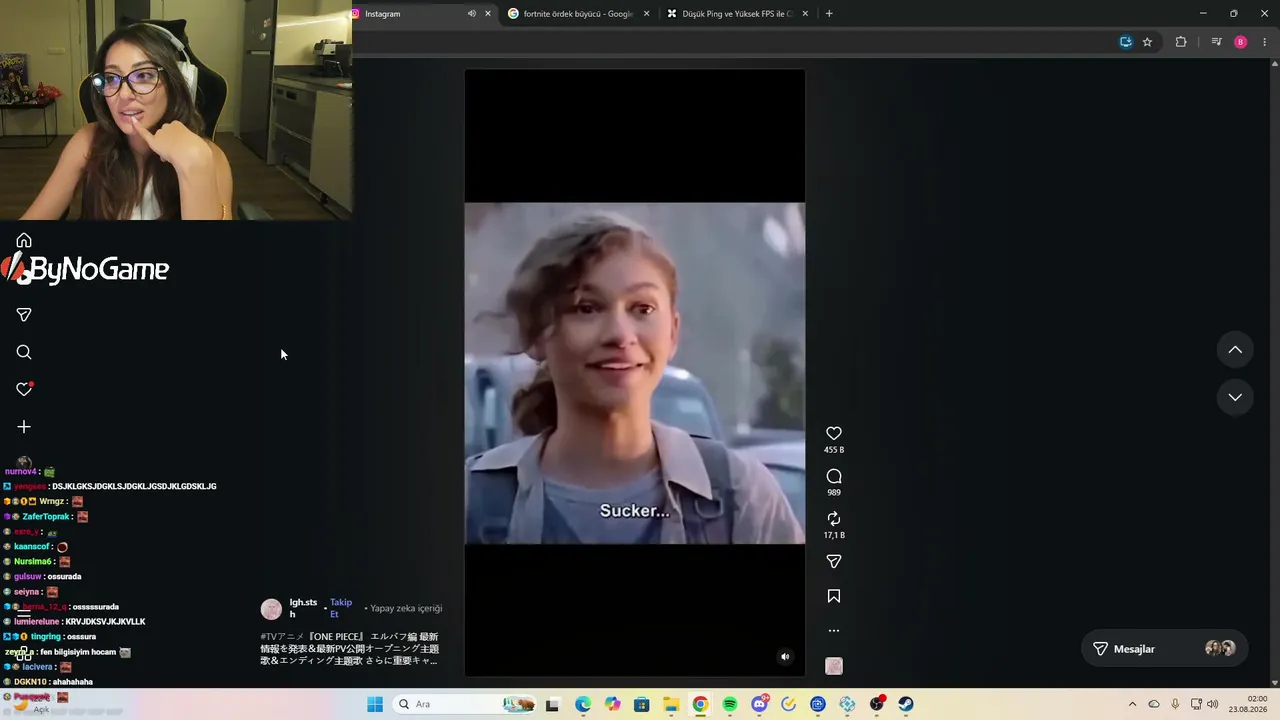Viewport: 1280px width, 720px height.
Task: Switch to the Instagram browser tab
Action: [420, 14]
